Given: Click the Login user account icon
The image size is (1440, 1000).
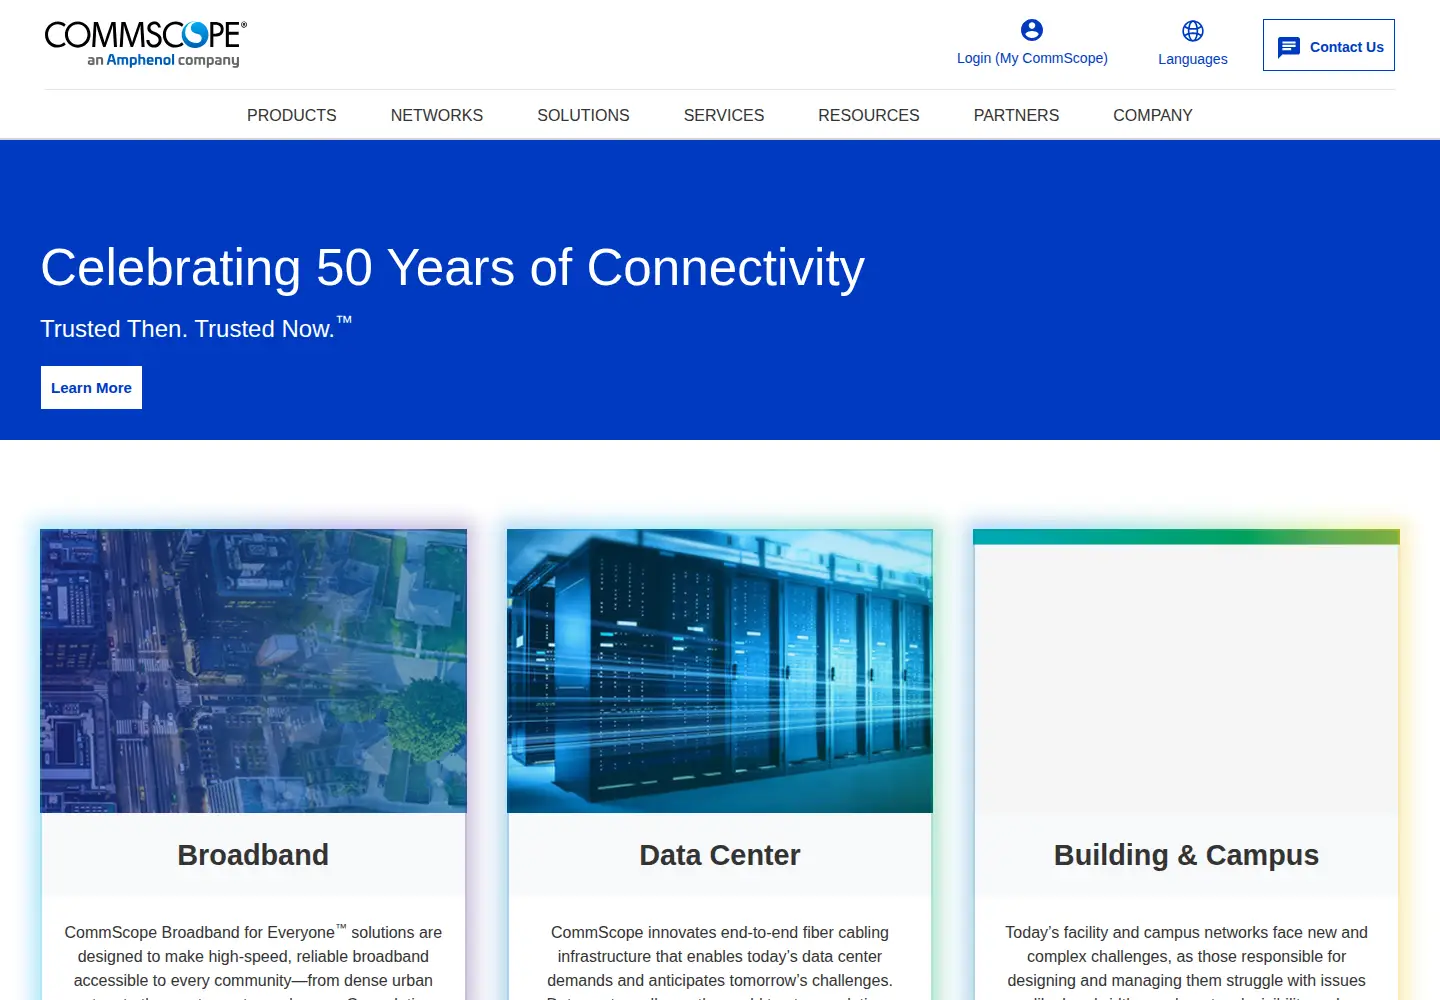Looking at the screenshot, I should click(1032, 30).
